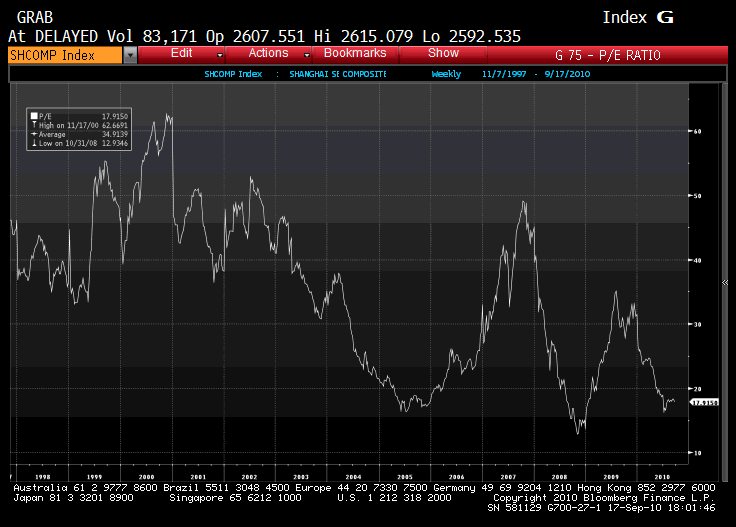Click the 10 y-axis label
736x527 pixels.
(x=698, y=453)
